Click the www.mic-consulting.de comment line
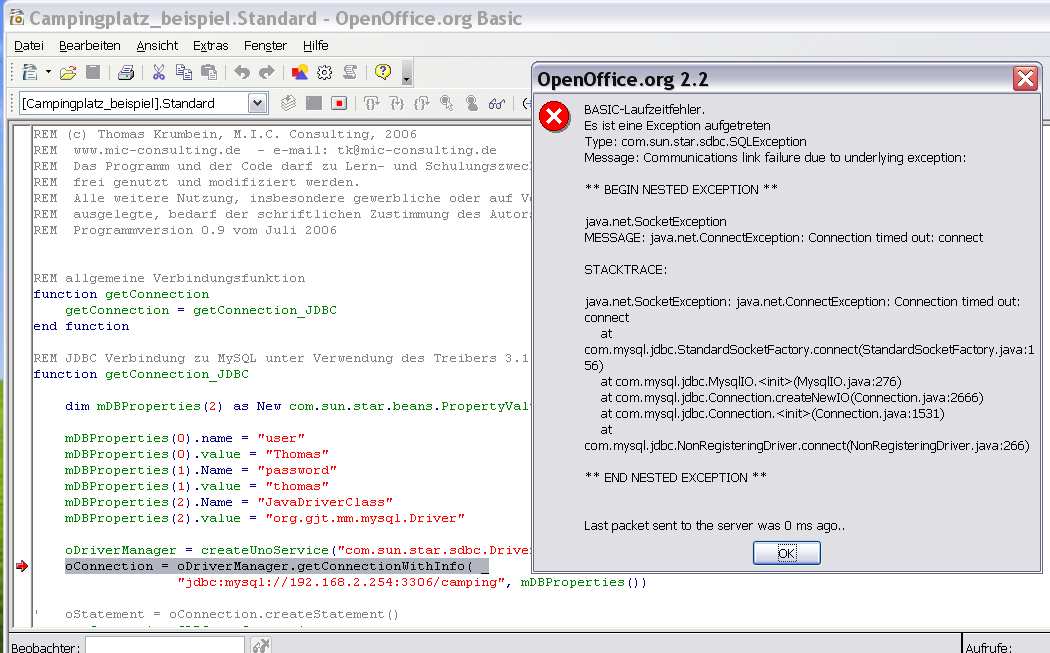Screen dimensions: 1050x653 (265, 150)
